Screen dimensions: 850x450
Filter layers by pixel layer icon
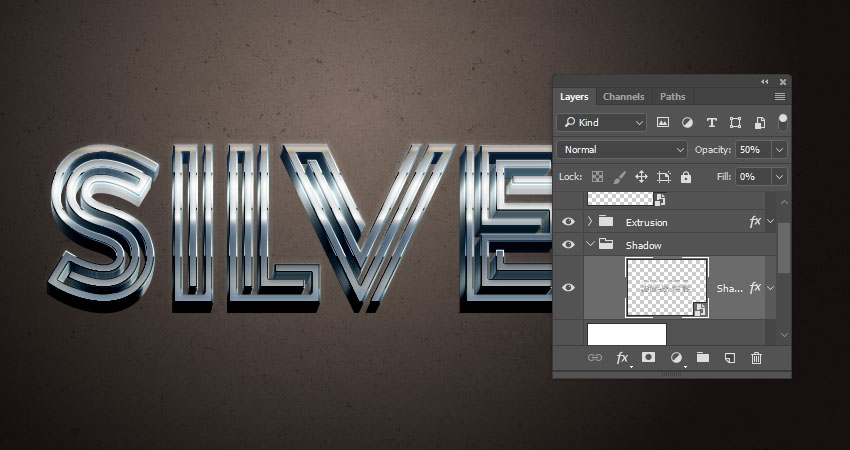(663, 123)
